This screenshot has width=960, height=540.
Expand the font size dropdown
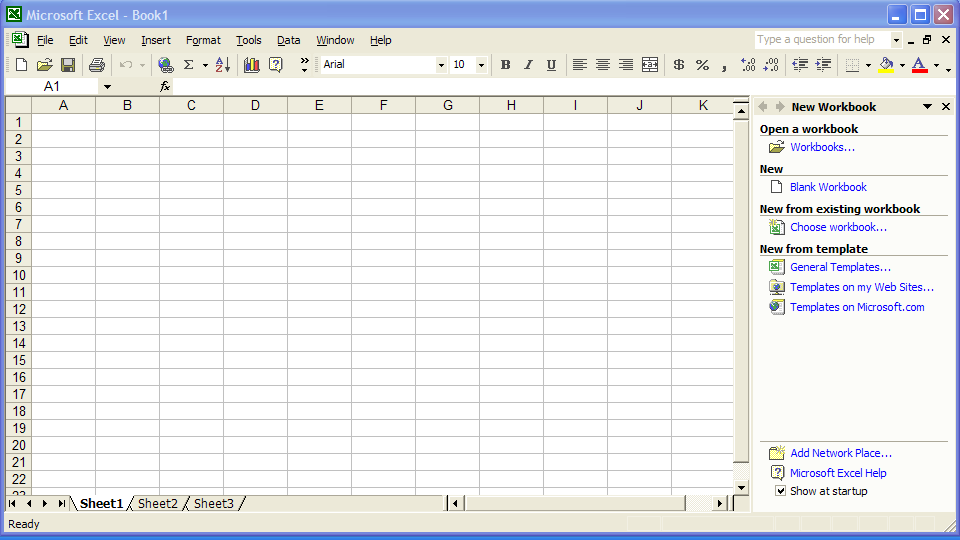(x=481, y=65)
